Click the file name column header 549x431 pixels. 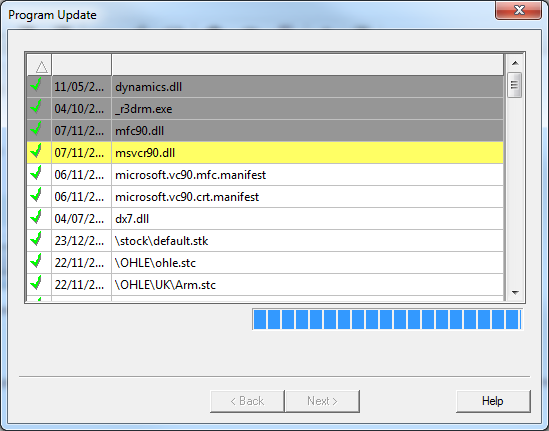tap(308, 65)
